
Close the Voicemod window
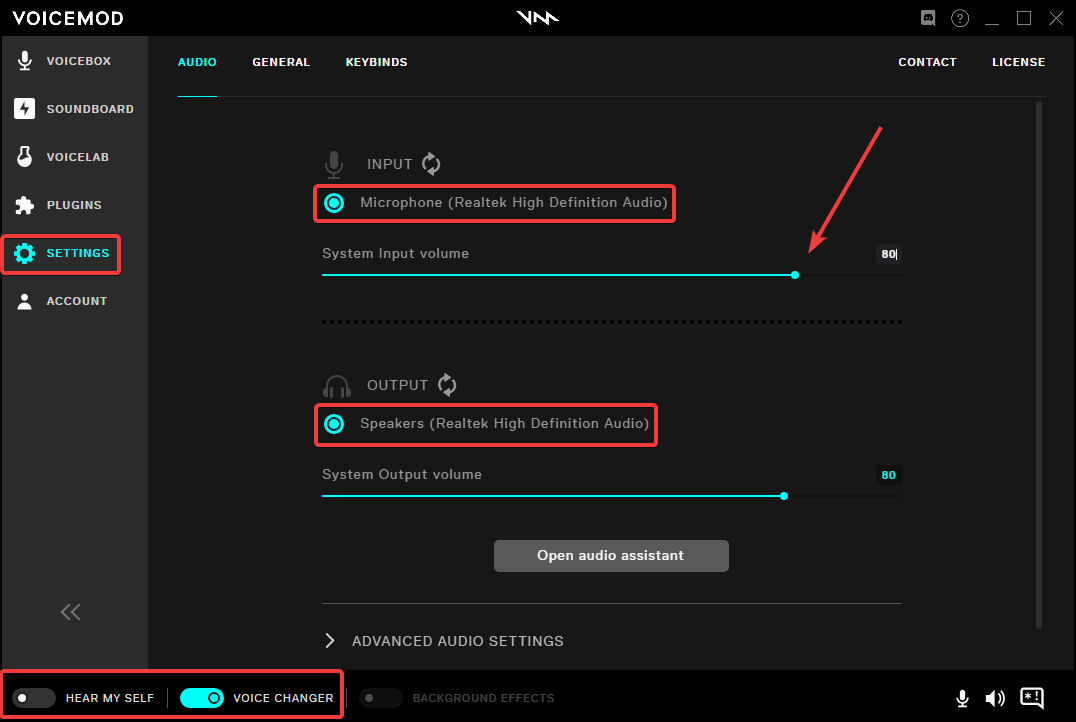click(1056, 18)
